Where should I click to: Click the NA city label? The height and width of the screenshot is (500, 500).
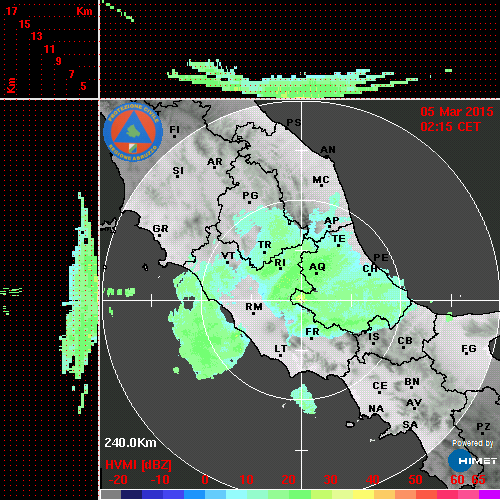[376, 409]
